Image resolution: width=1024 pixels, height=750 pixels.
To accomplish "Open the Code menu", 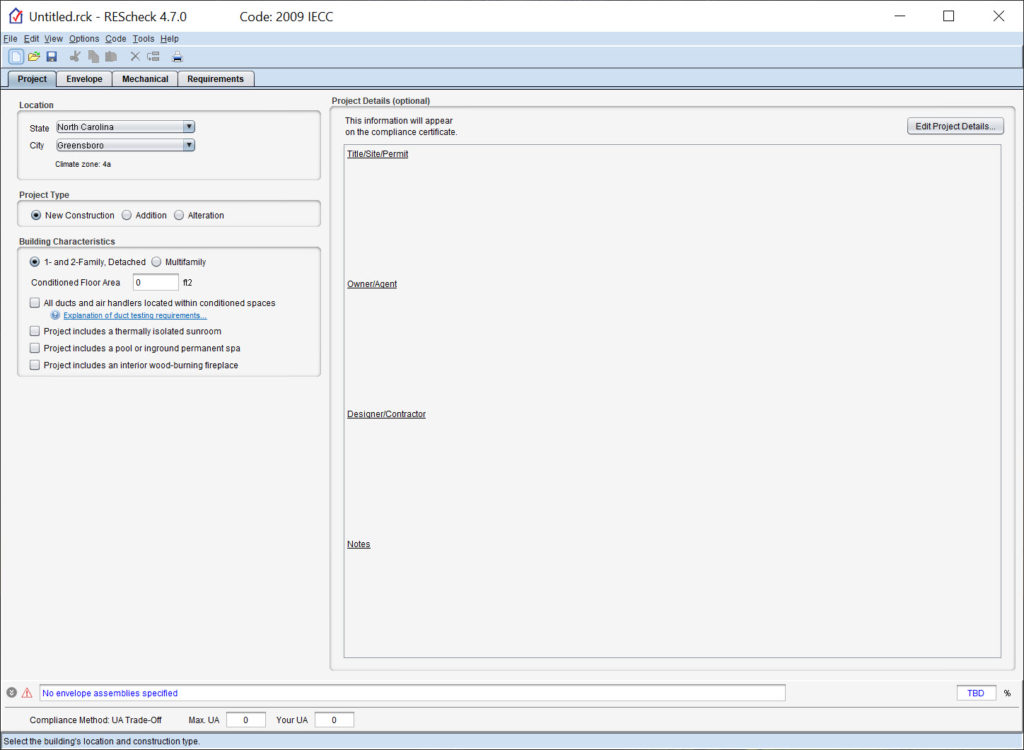I will click(116, 39).
